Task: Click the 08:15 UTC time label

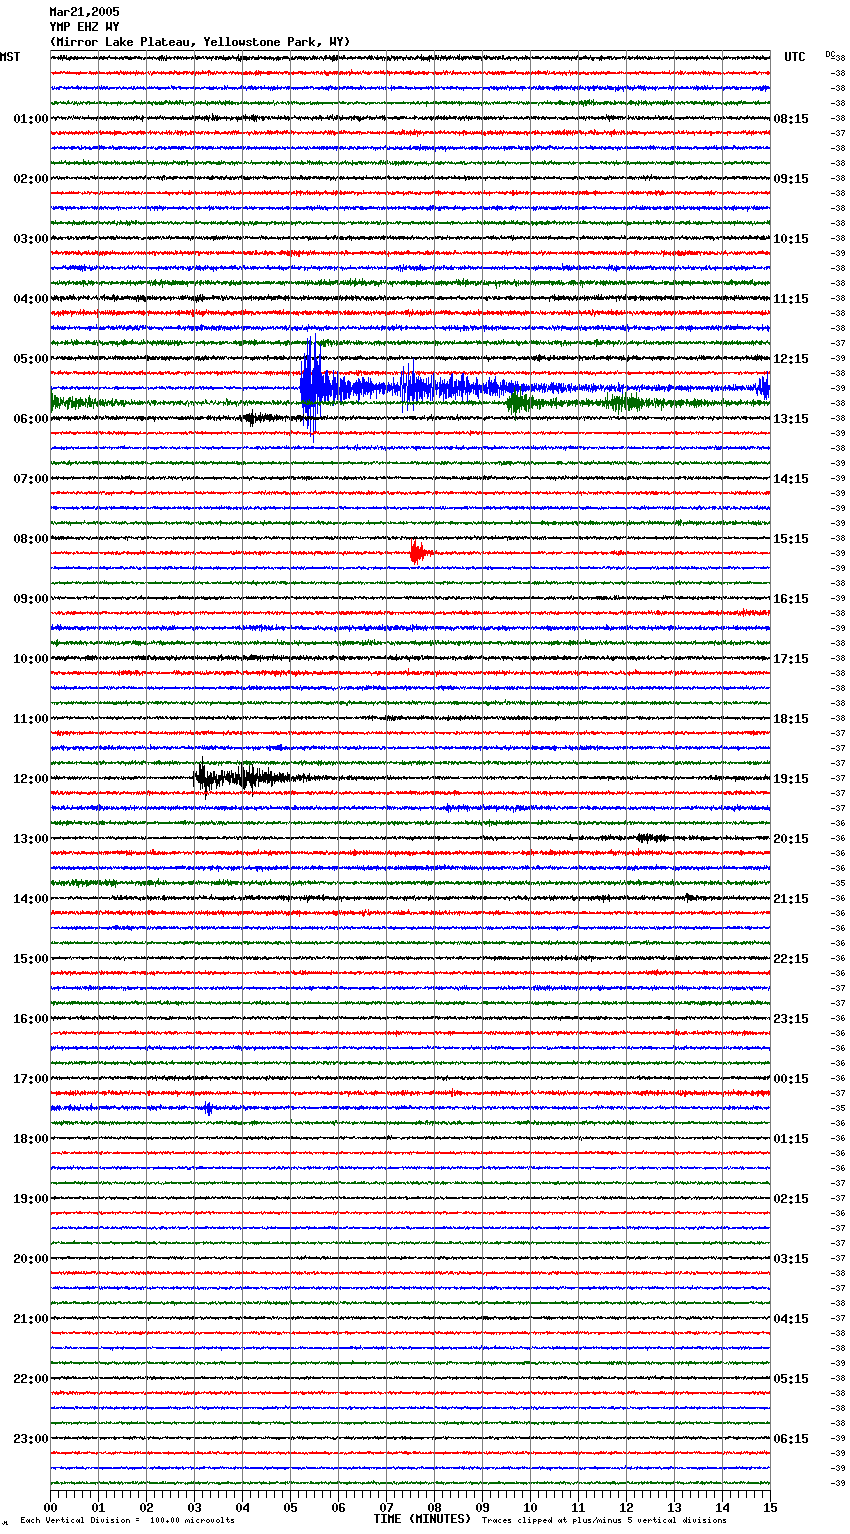Action: point(791,119)
